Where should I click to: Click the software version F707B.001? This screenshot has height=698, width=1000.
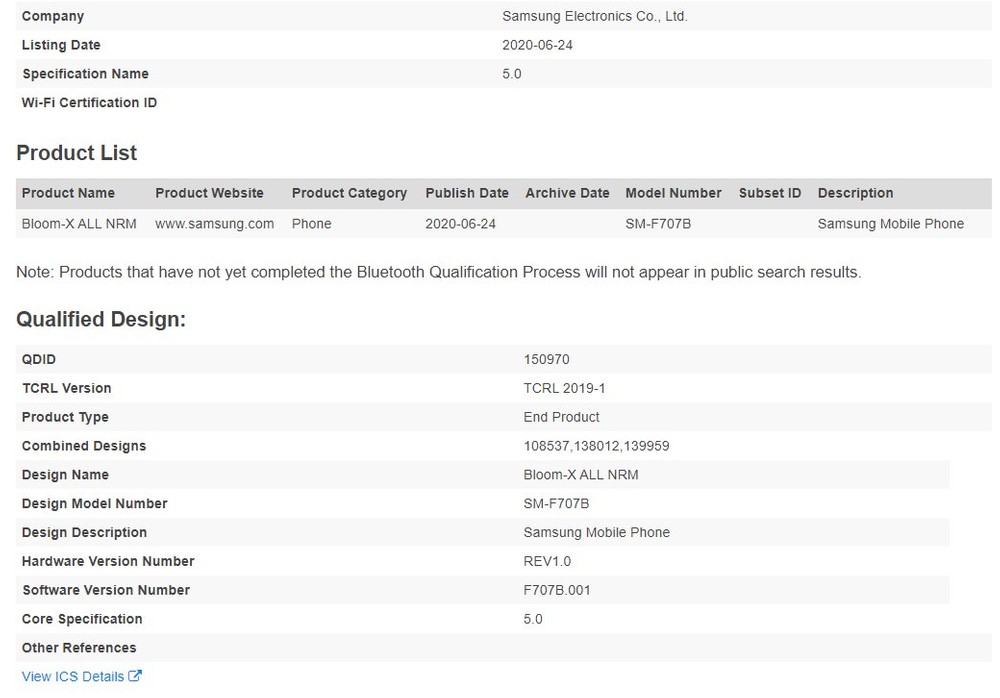(x=557, y=590)
